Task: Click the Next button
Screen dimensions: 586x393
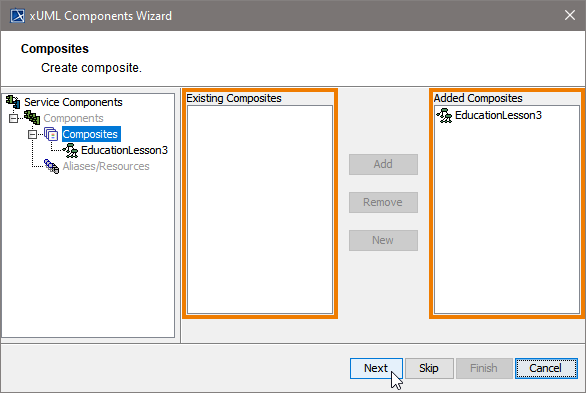Action: point(376,368)
